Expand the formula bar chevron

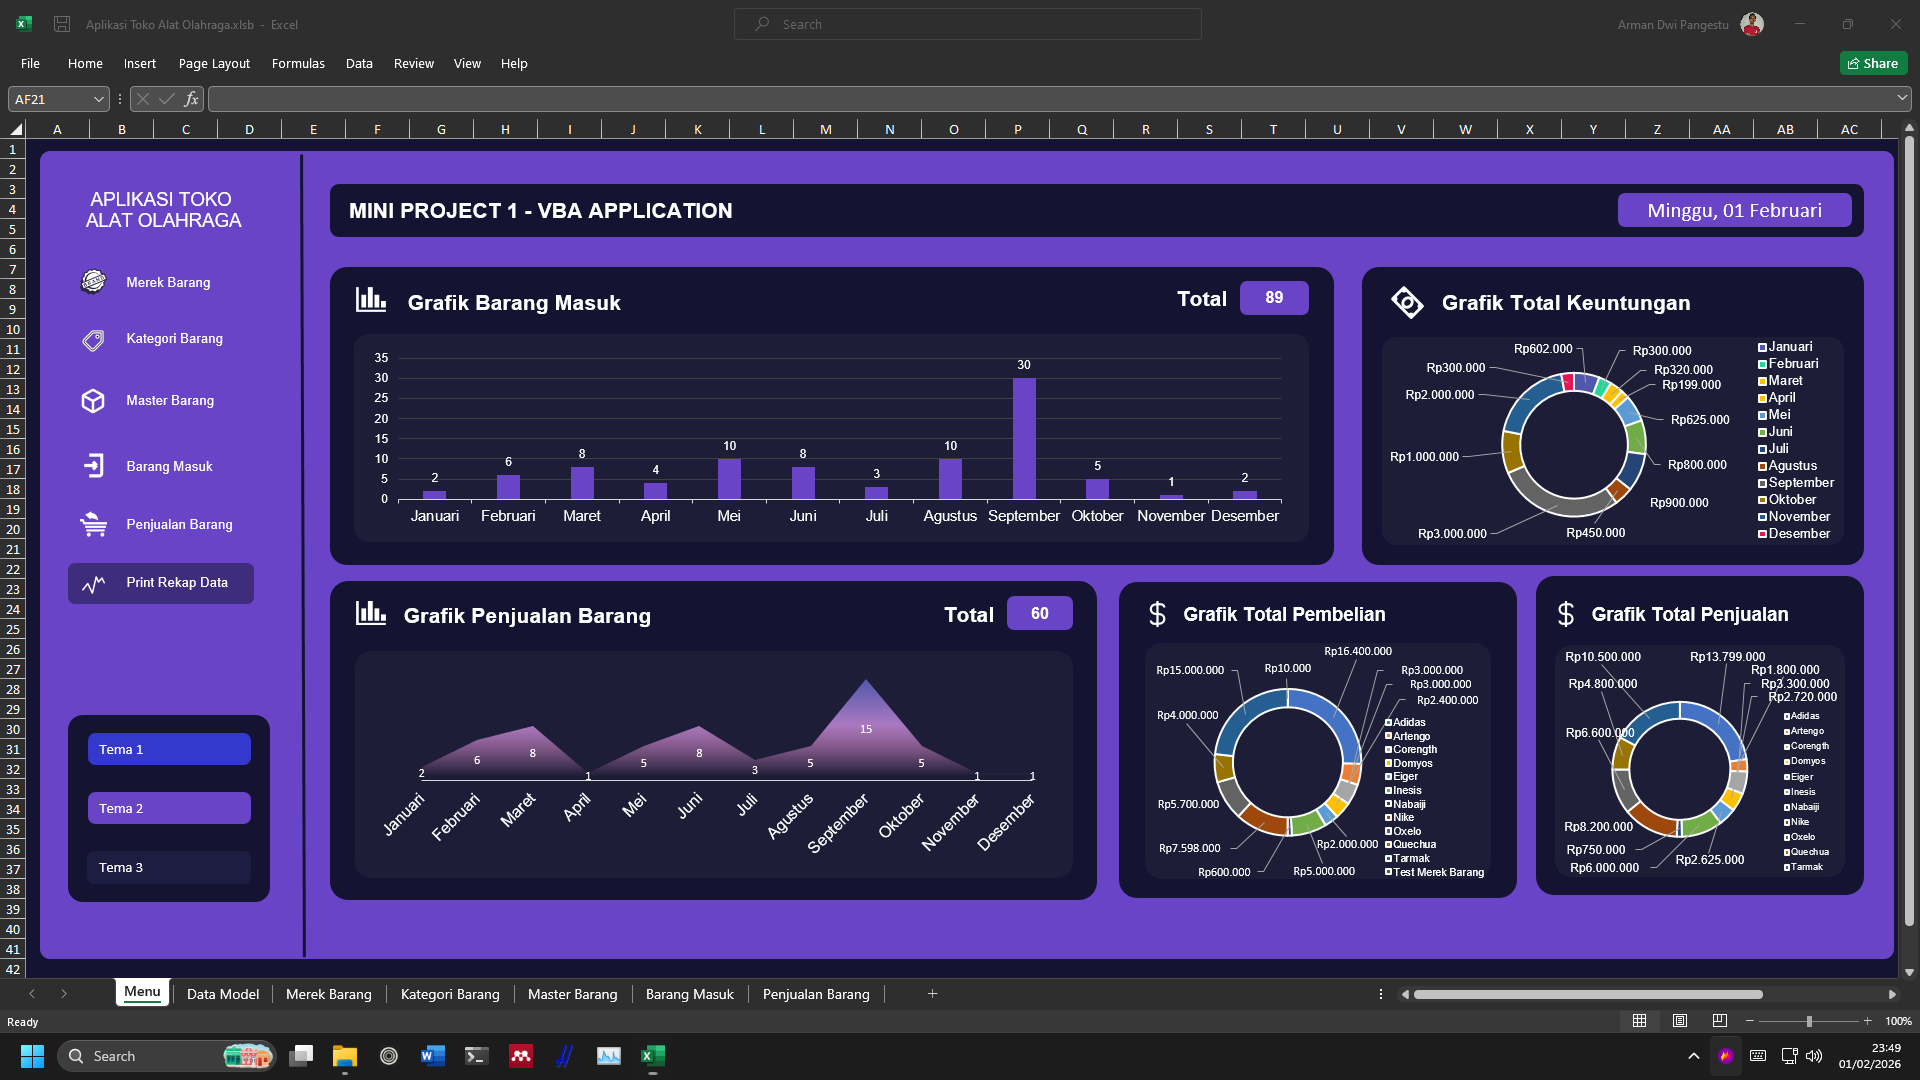tap(1901, 98)
